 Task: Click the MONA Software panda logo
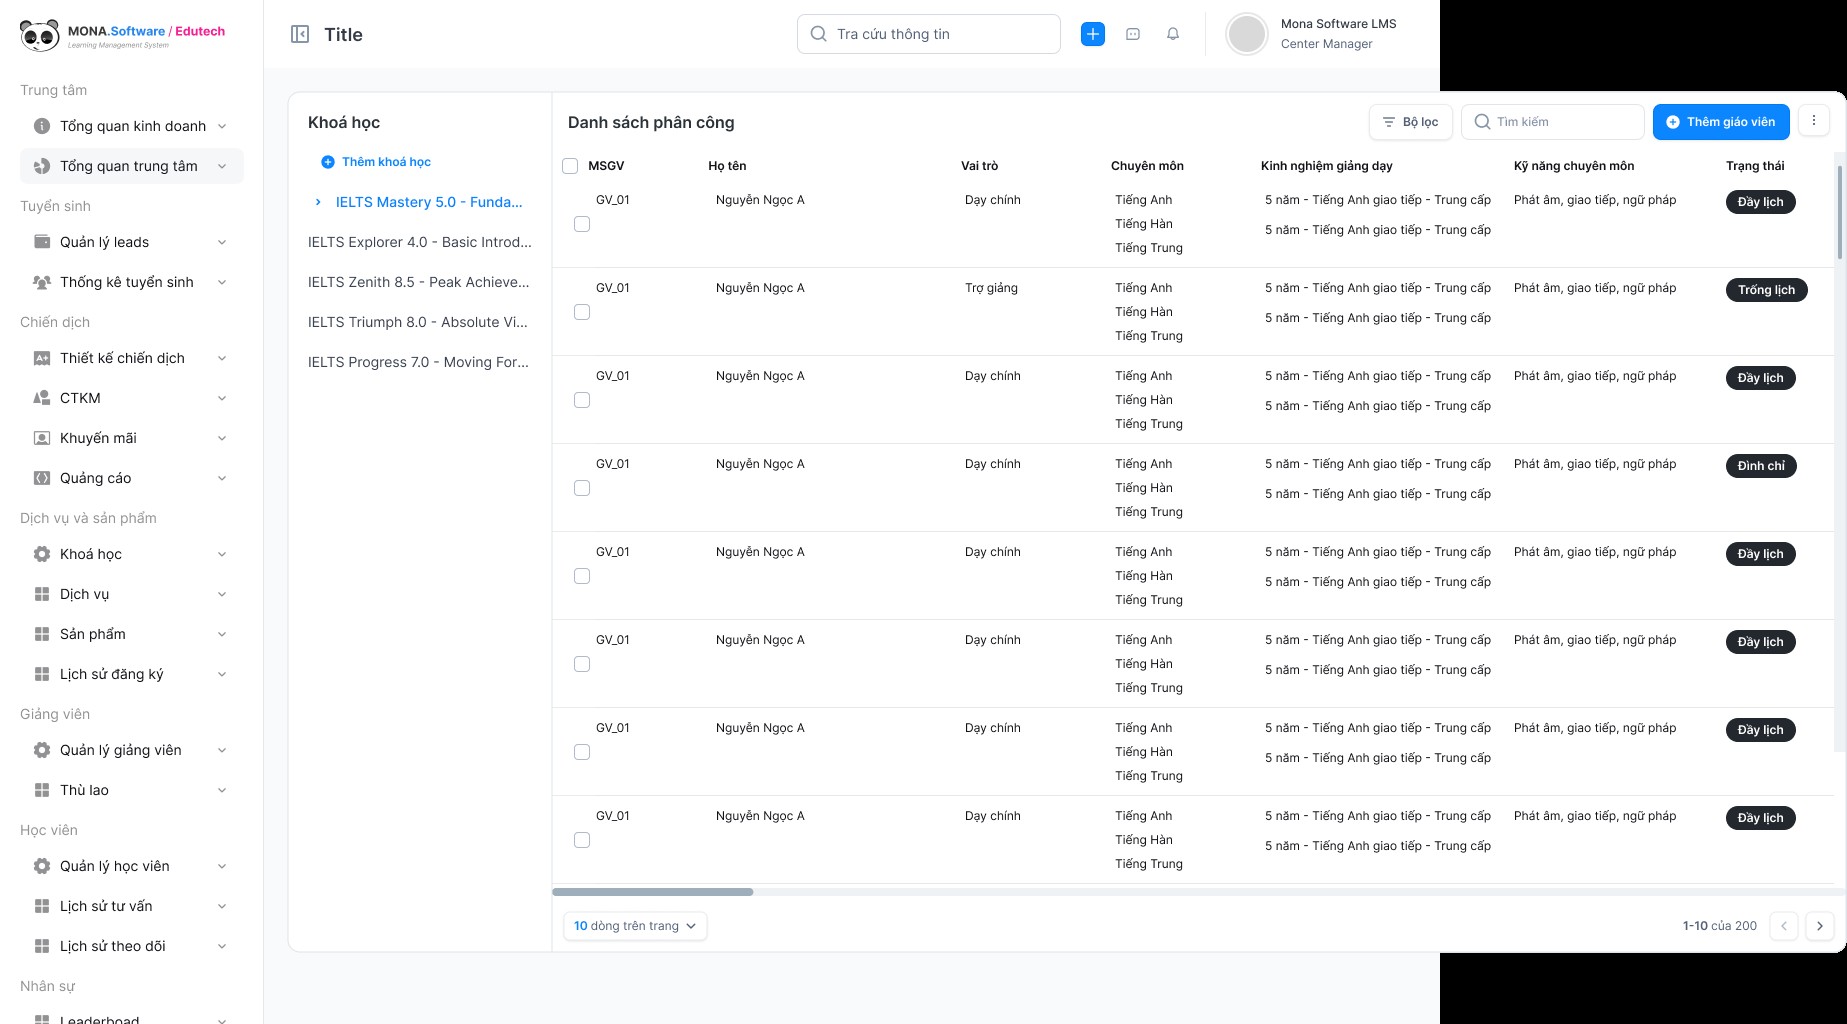pos(40,35)
